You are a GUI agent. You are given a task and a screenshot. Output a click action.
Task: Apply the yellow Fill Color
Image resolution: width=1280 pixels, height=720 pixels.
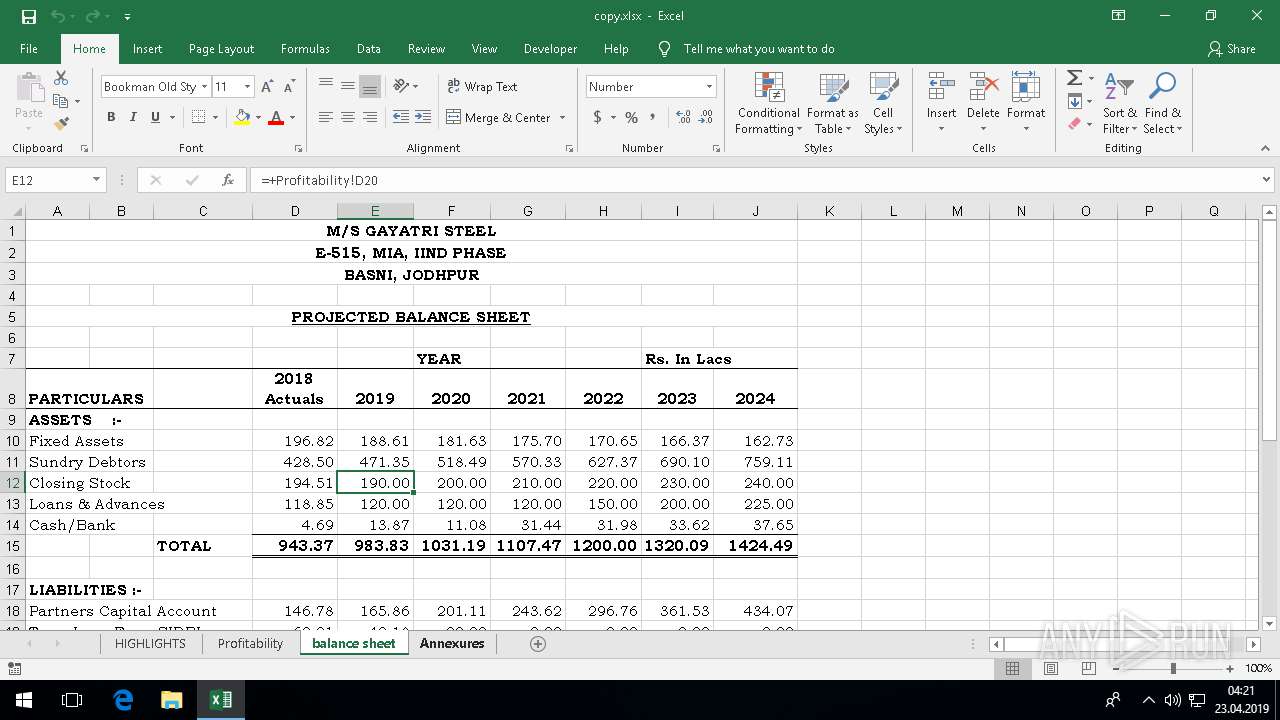pos(242,117)
